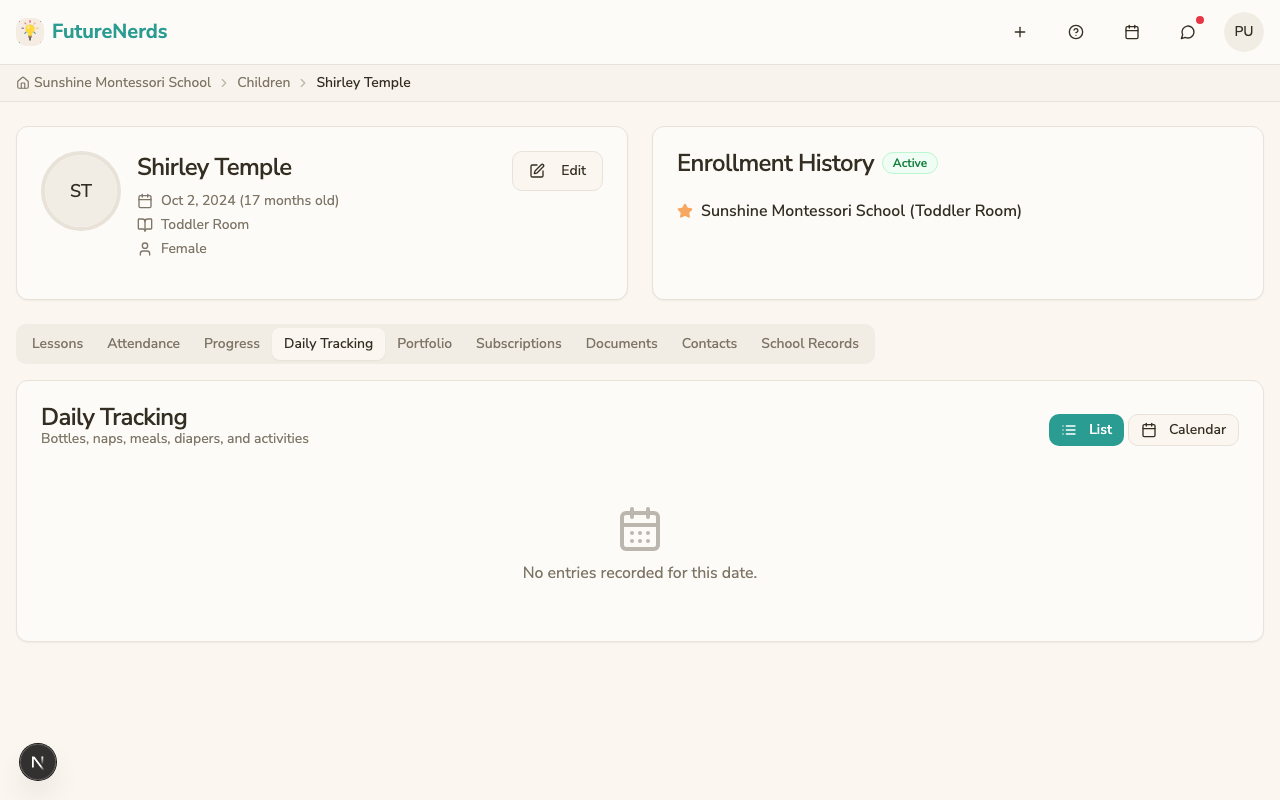This screenshot has width=1280, height=800.
Task: Open the calendar icon in header
Action: point(1132,32)
